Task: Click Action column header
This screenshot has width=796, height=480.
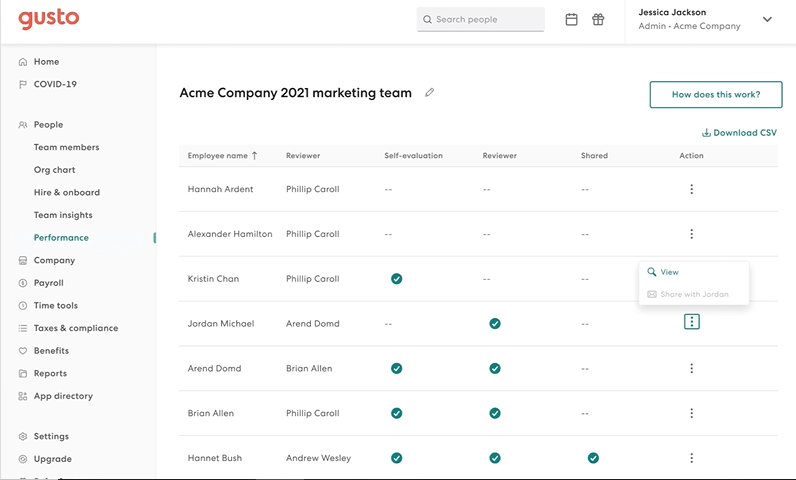Action: coord(691,156)
